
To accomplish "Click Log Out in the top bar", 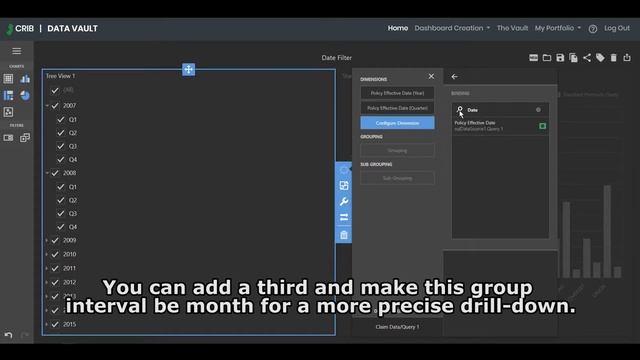I will (x=617, y=28).
